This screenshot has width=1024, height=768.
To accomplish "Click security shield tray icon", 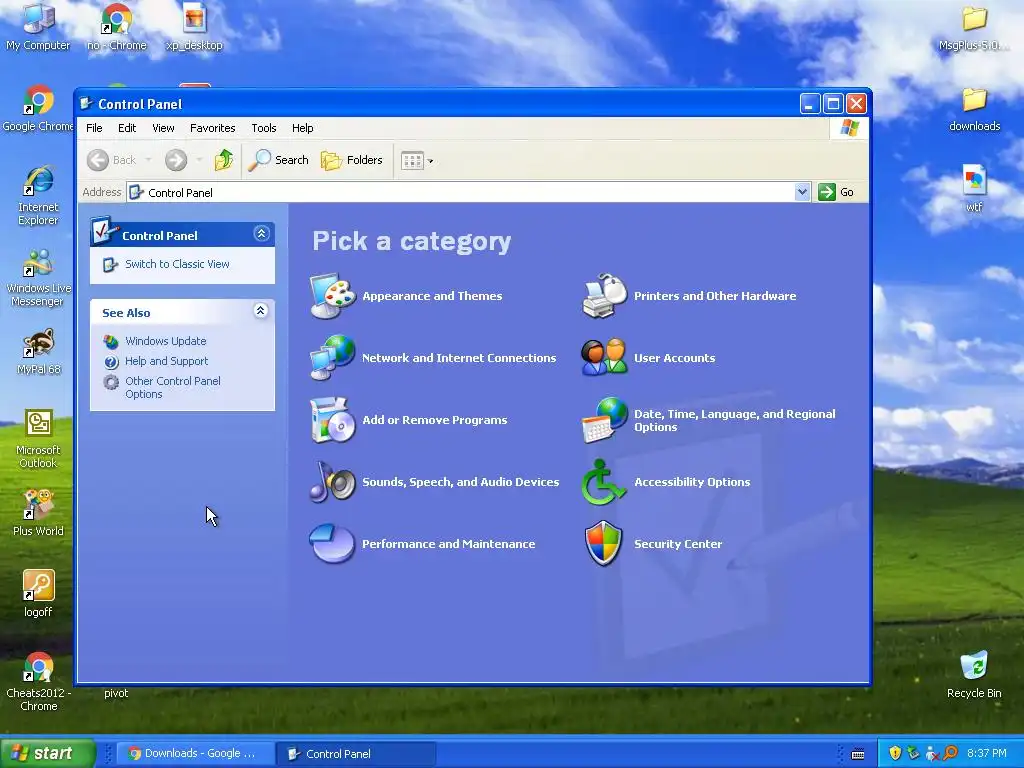I will [895, 753].
